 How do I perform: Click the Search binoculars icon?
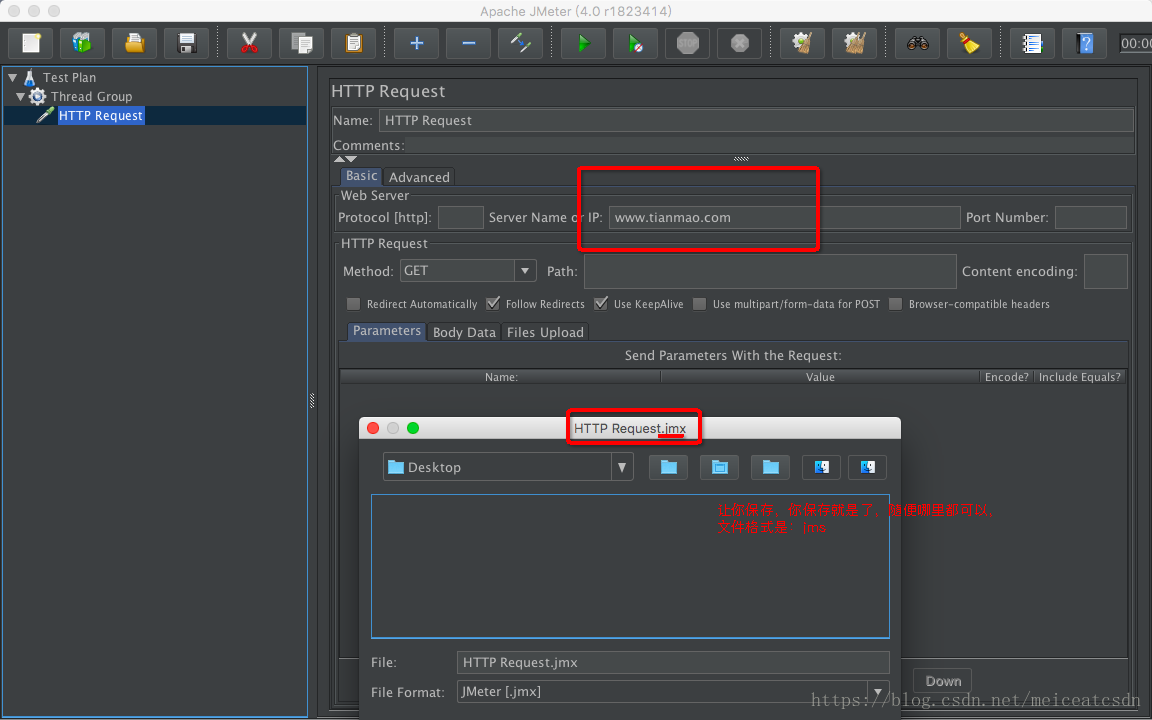point(918,43)
